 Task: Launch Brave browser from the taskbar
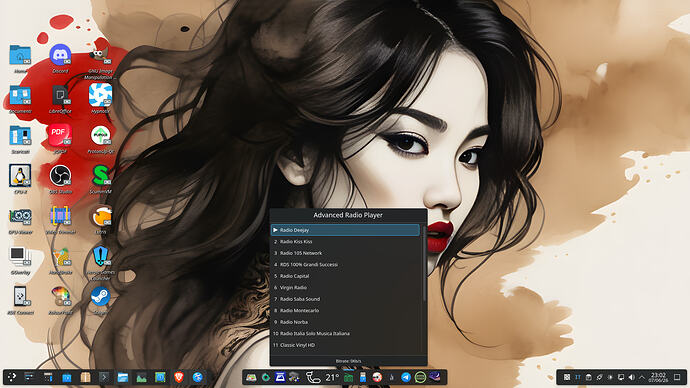[x=179, y=377]
